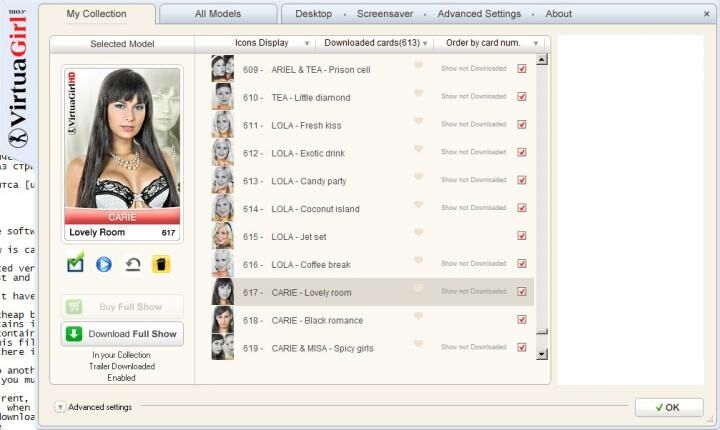Select row 612 - LOLA - Exotic drink
Viewport: 720px width, 430px height.
(x=372, y=153)
